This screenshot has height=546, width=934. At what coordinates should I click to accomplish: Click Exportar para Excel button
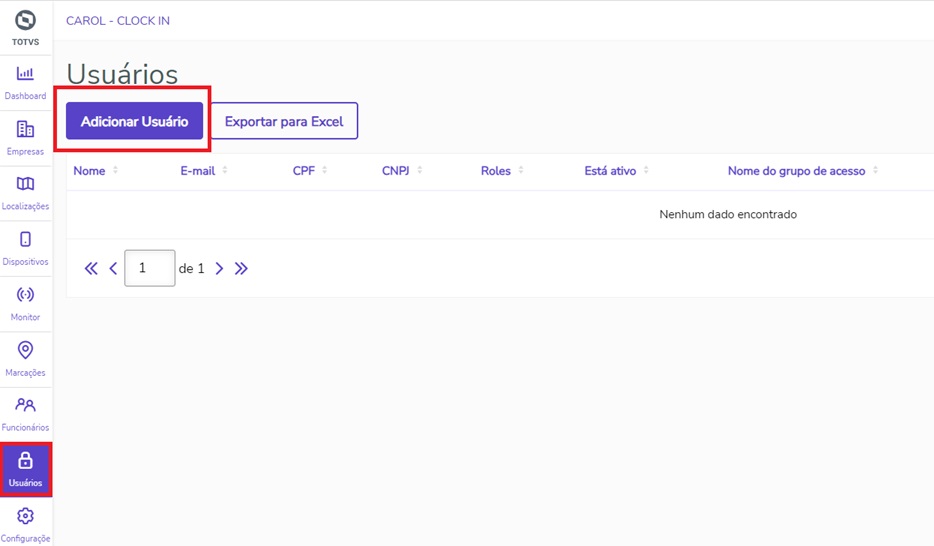pyautogui.click(x=284, y=121)
